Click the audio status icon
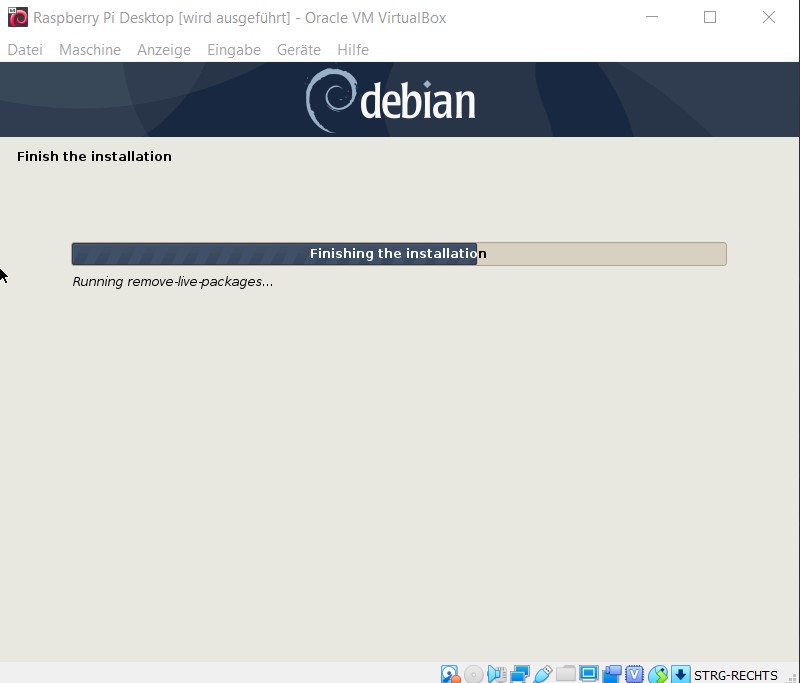This screenshot has height=683, width=800. click(496, 674)
